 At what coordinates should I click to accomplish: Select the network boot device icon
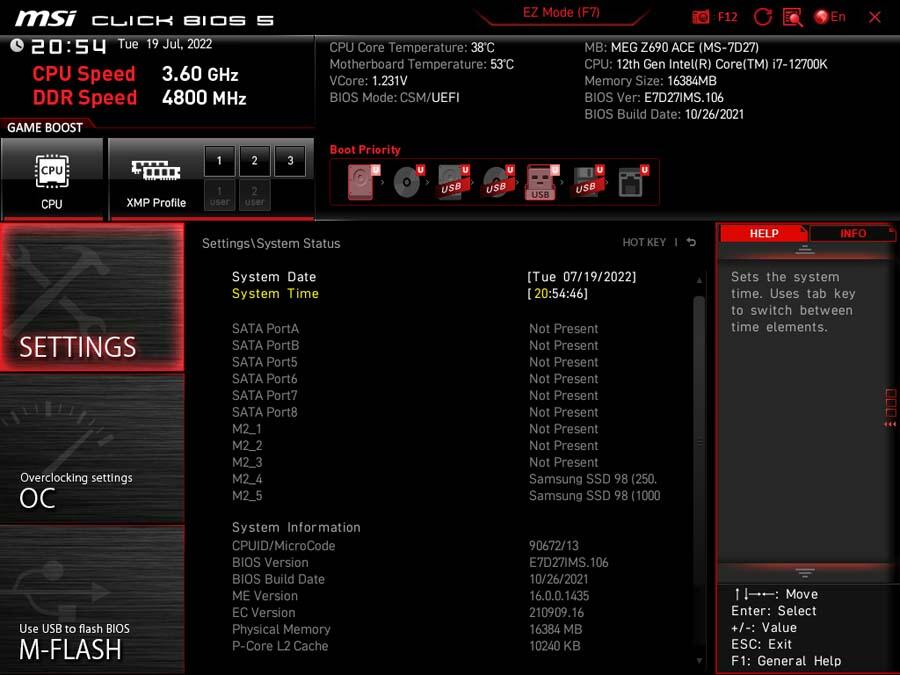(x=633, y=182)
